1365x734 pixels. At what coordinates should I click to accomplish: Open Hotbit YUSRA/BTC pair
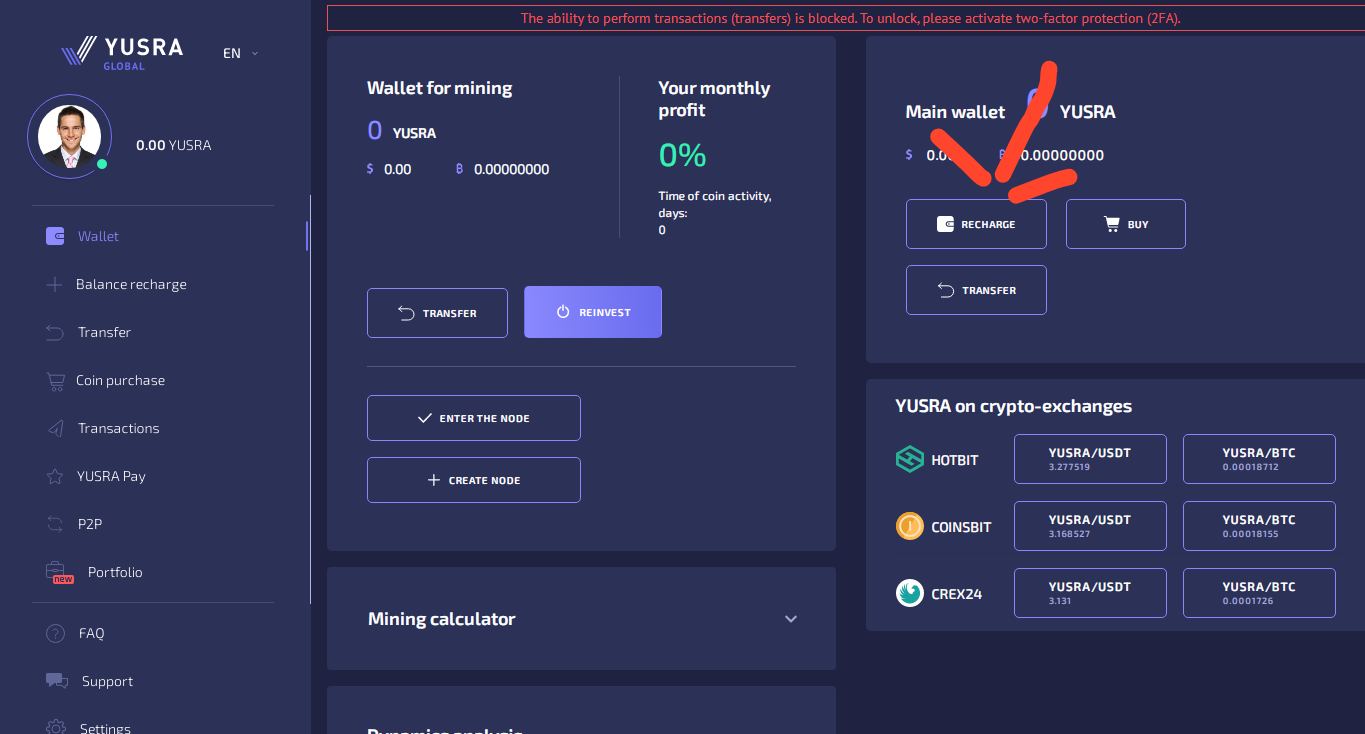pos(1259,459)
